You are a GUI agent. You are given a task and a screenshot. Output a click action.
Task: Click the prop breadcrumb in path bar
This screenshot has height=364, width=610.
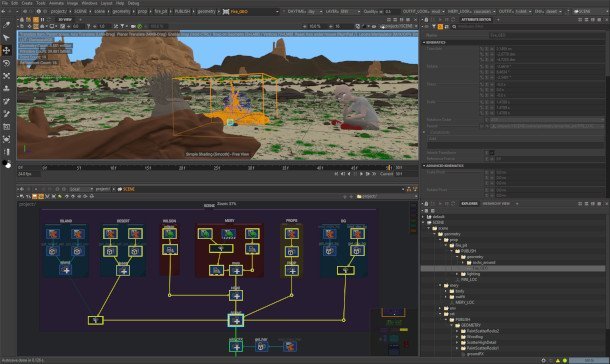(x=142, y=12)
